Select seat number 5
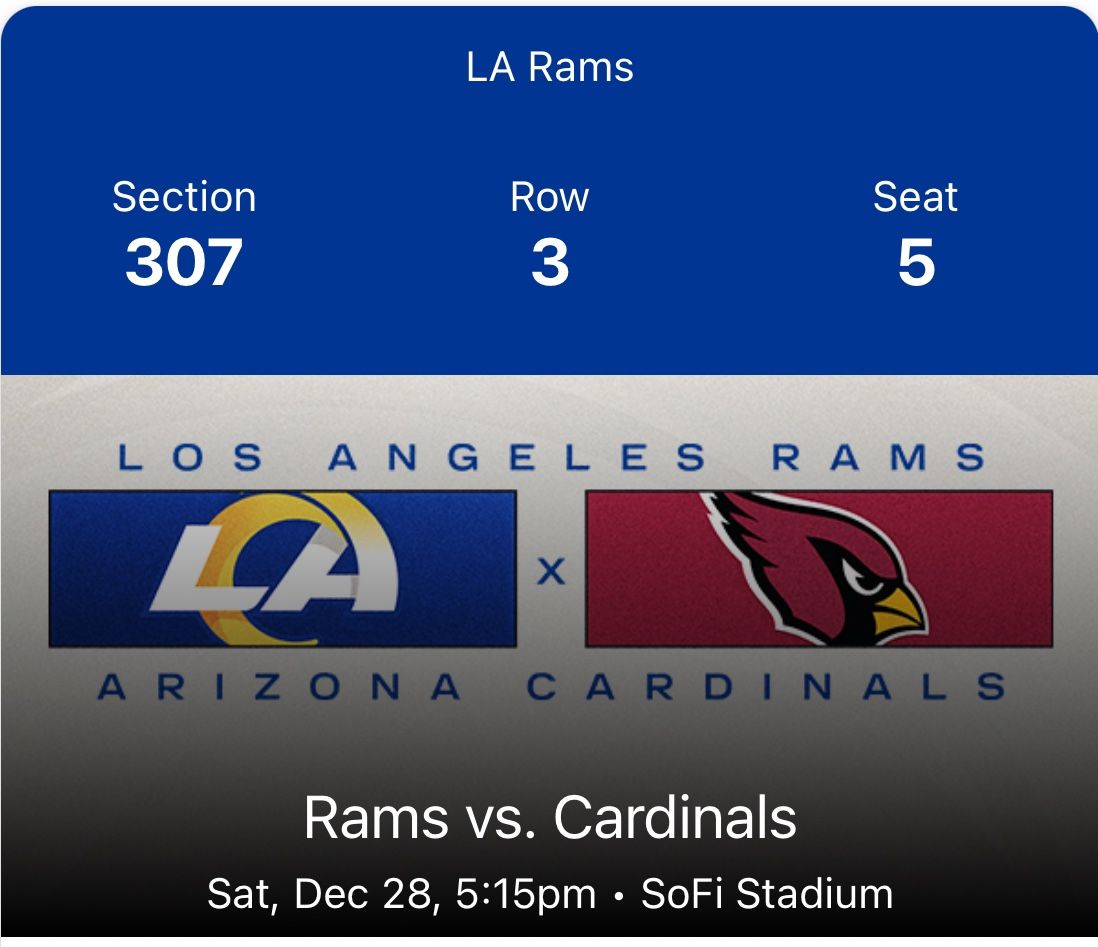The image size is (1098, 947). [915, 262]
